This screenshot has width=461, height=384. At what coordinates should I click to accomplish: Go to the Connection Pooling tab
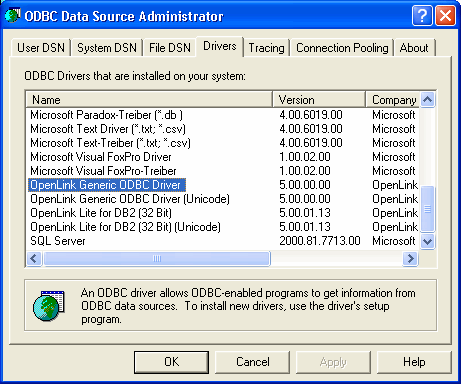[x=342, y=48]
